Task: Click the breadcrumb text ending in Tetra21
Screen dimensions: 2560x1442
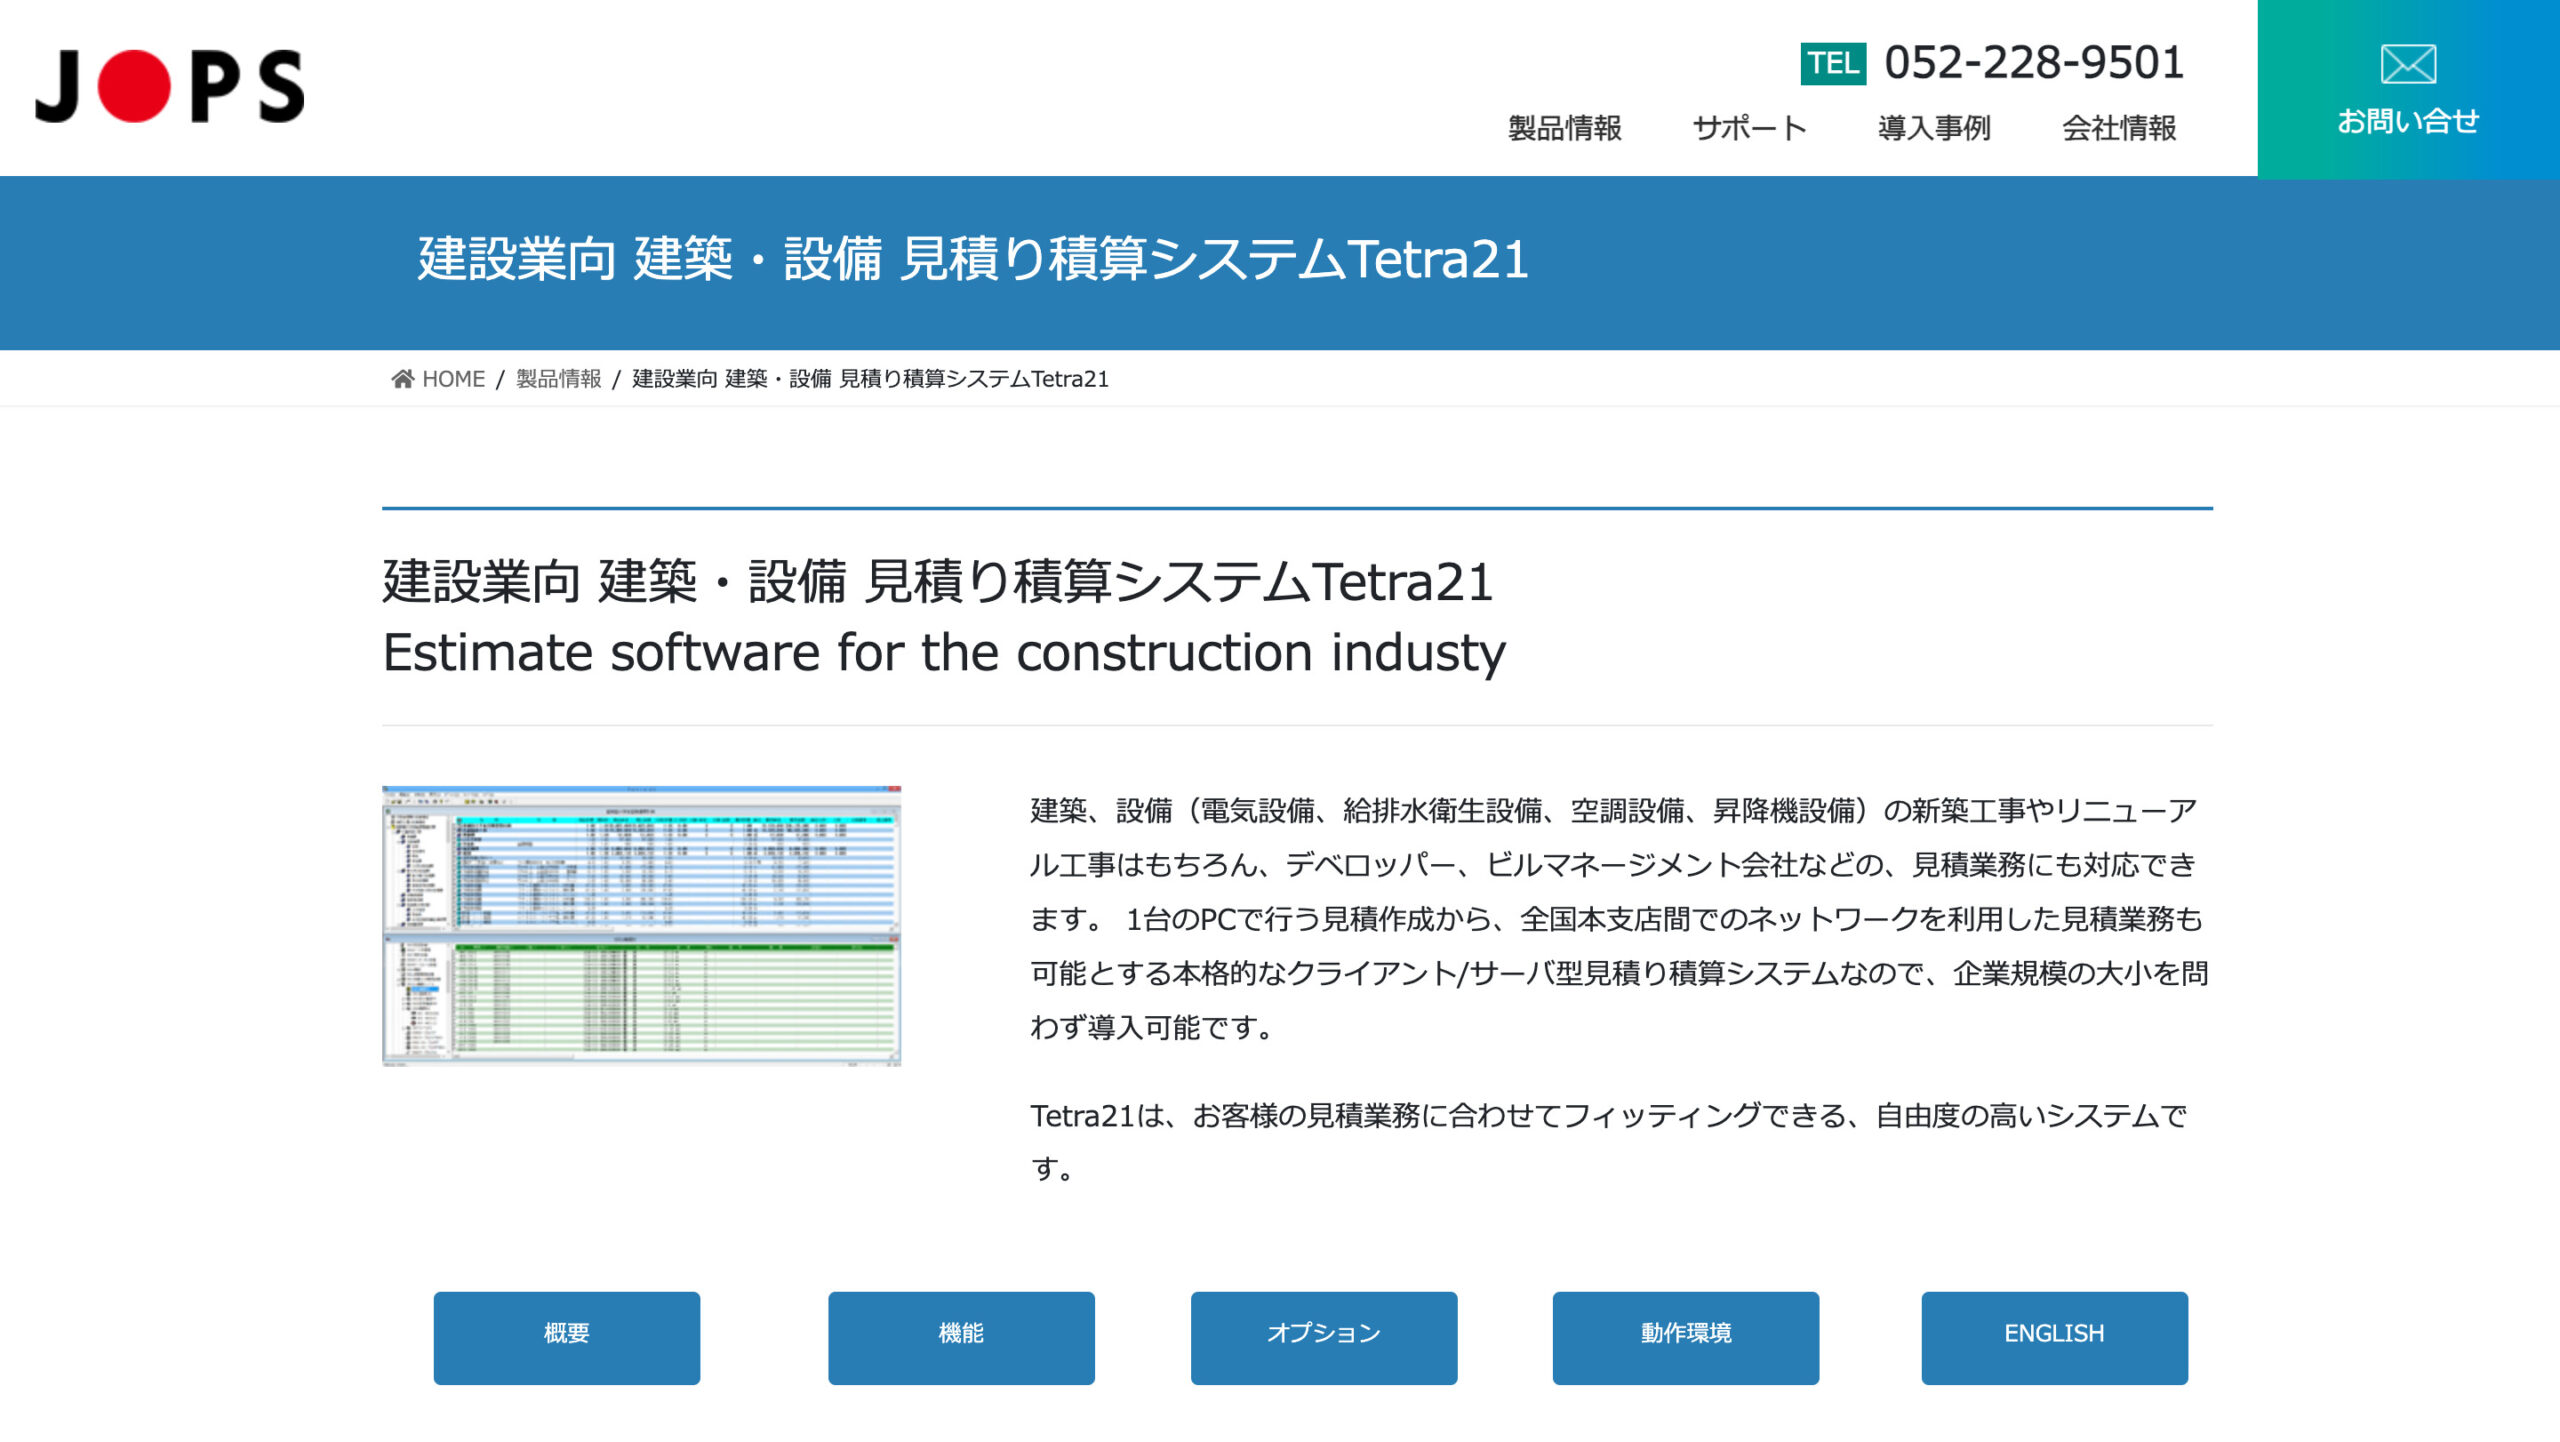Action: coord(870,379)
